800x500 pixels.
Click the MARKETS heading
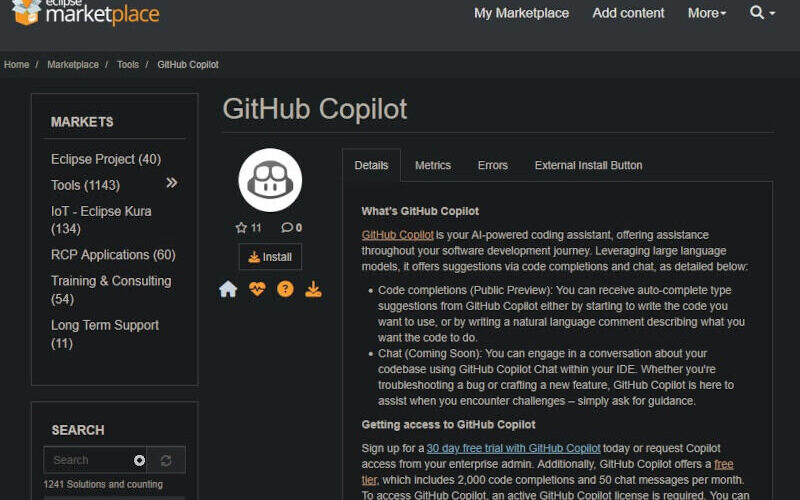82,122
